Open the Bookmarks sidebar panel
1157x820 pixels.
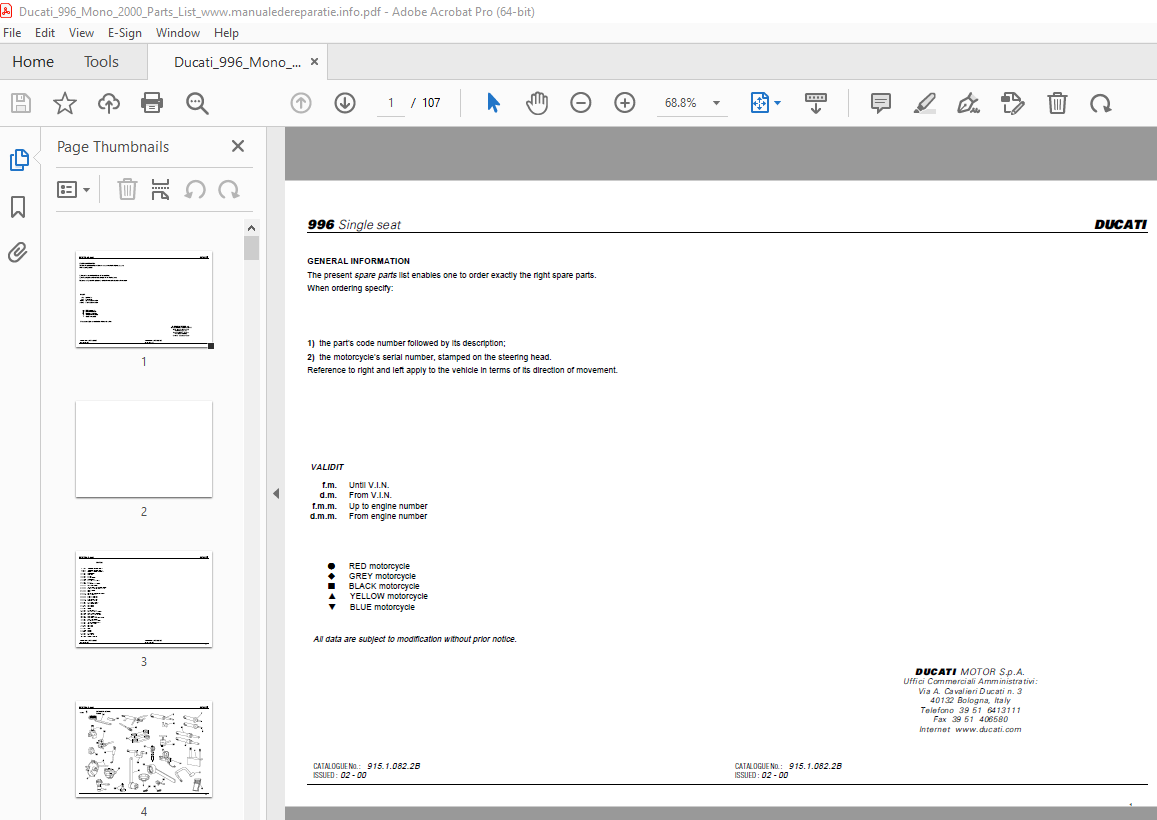pyautogui.click(x=18, y=207)
